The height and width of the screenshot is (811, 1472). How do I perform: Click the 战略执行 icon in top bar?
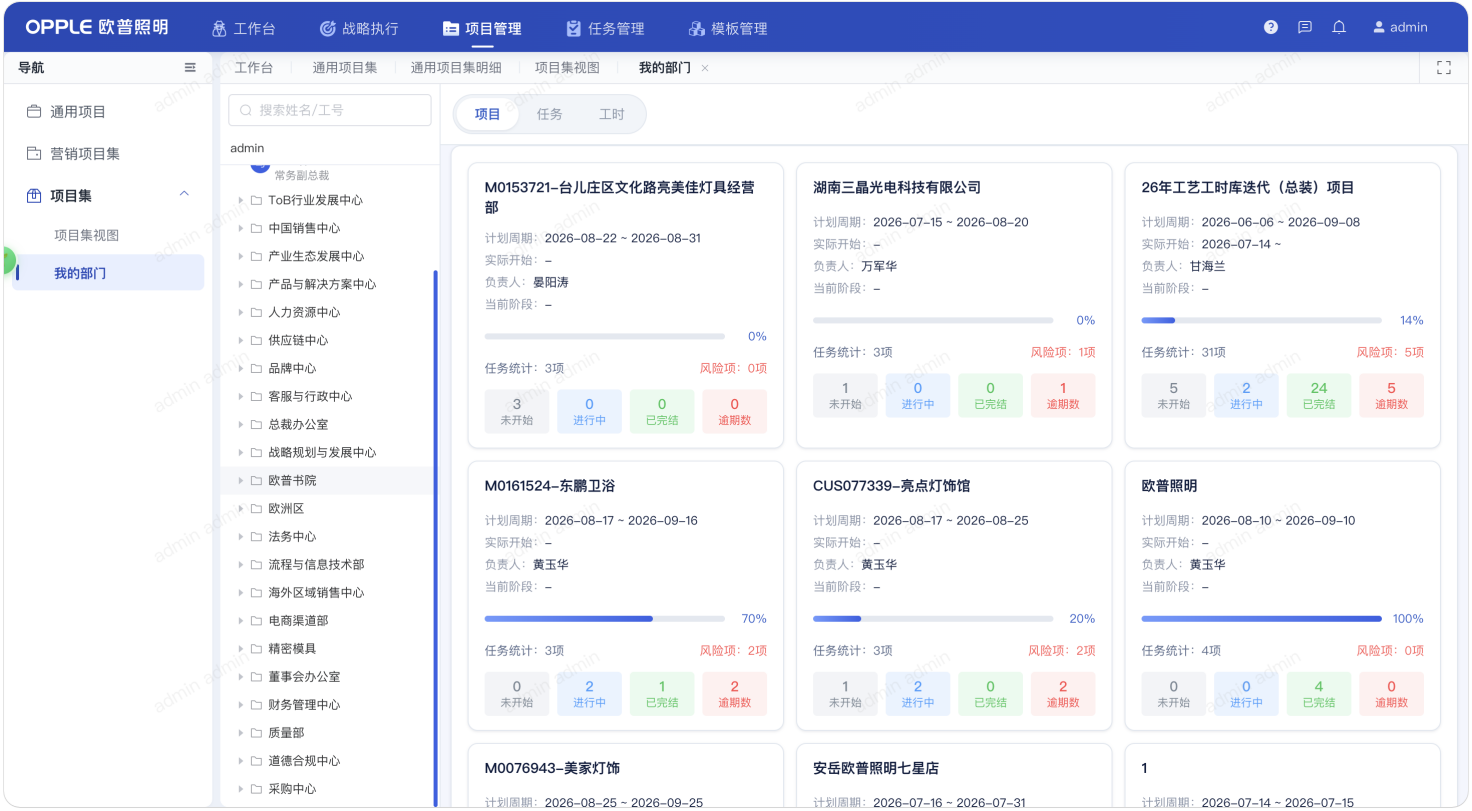tap(327, 28)
